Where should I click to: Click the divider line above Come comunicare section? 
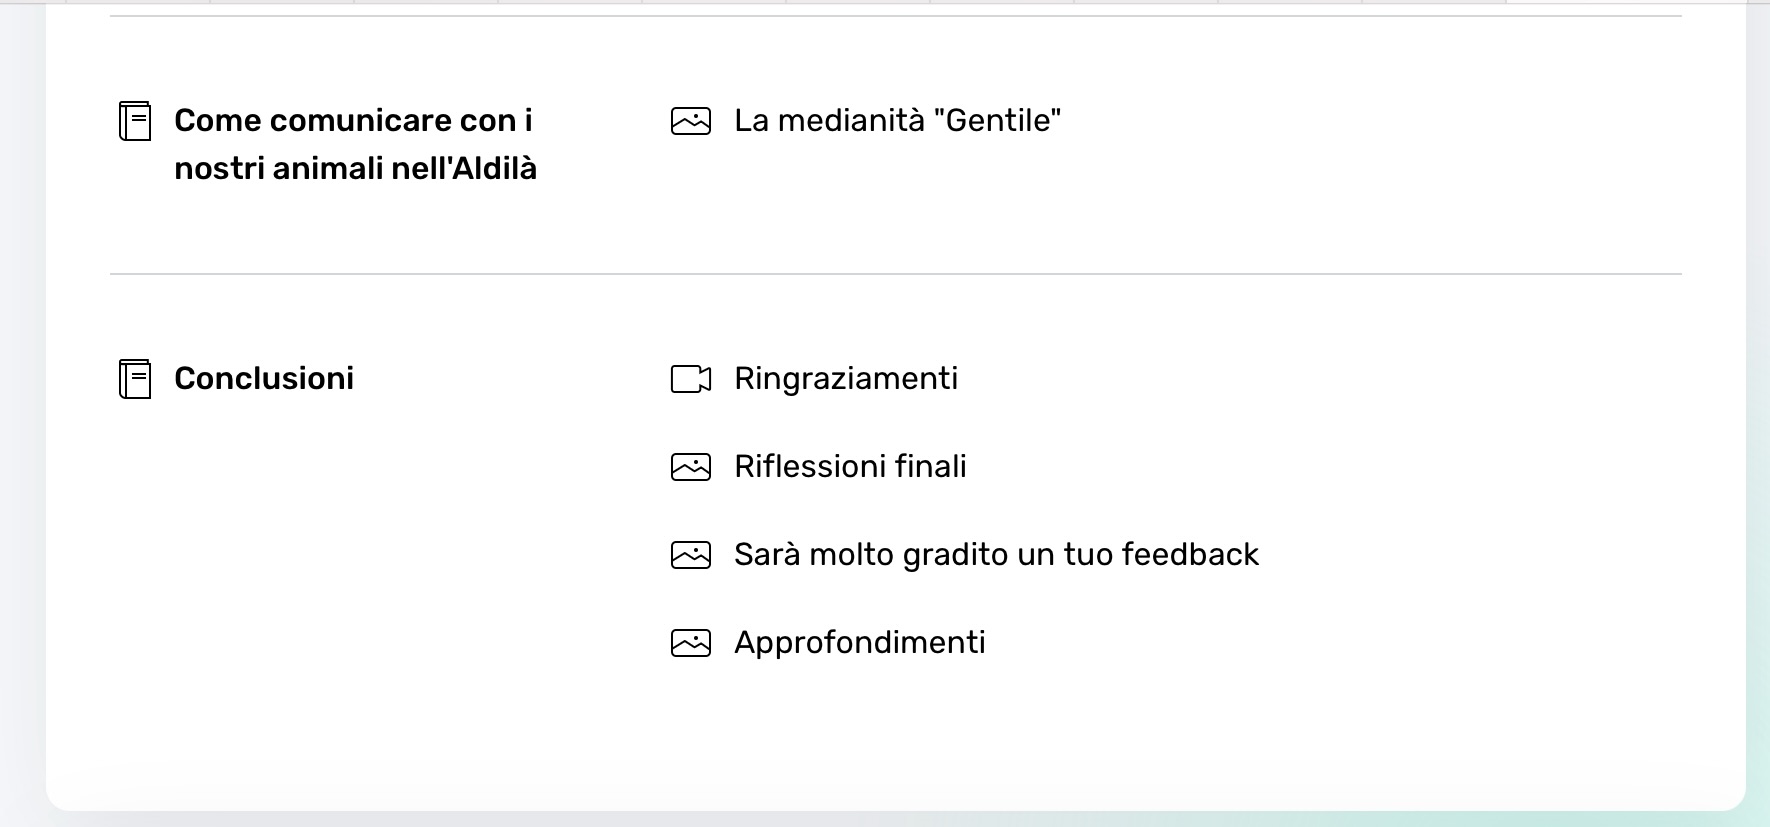[x=896, y=16]
